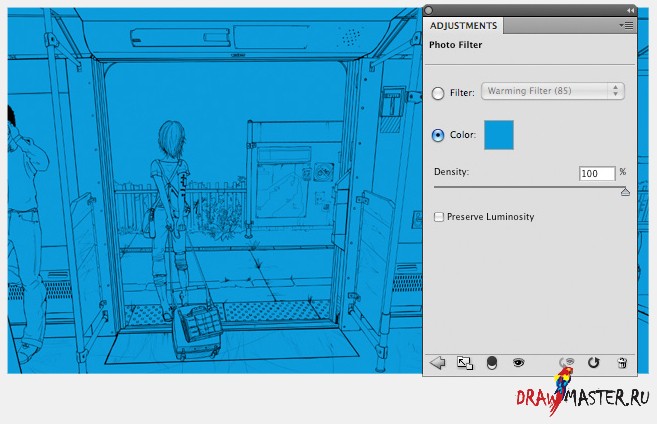This screenshot has width=657, height=424.
Task: Open the blue color swatch picker
Action: 499,135
